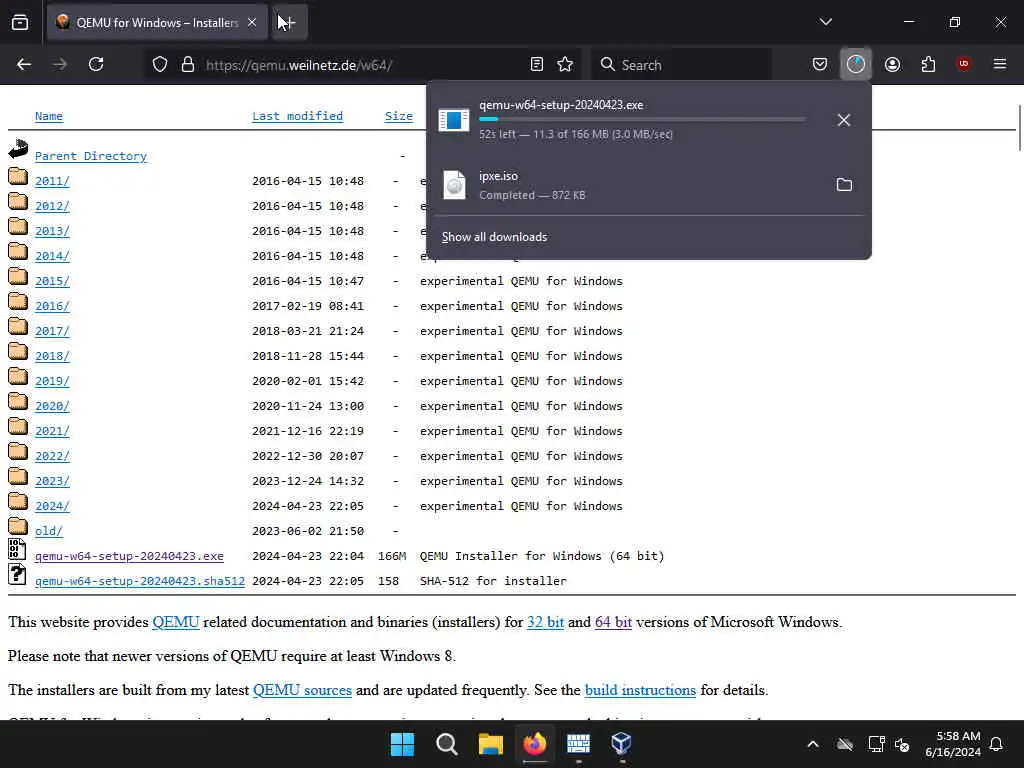Open a new tab with the plus button
Screen dimensions: 1024x768
(289, 22)
